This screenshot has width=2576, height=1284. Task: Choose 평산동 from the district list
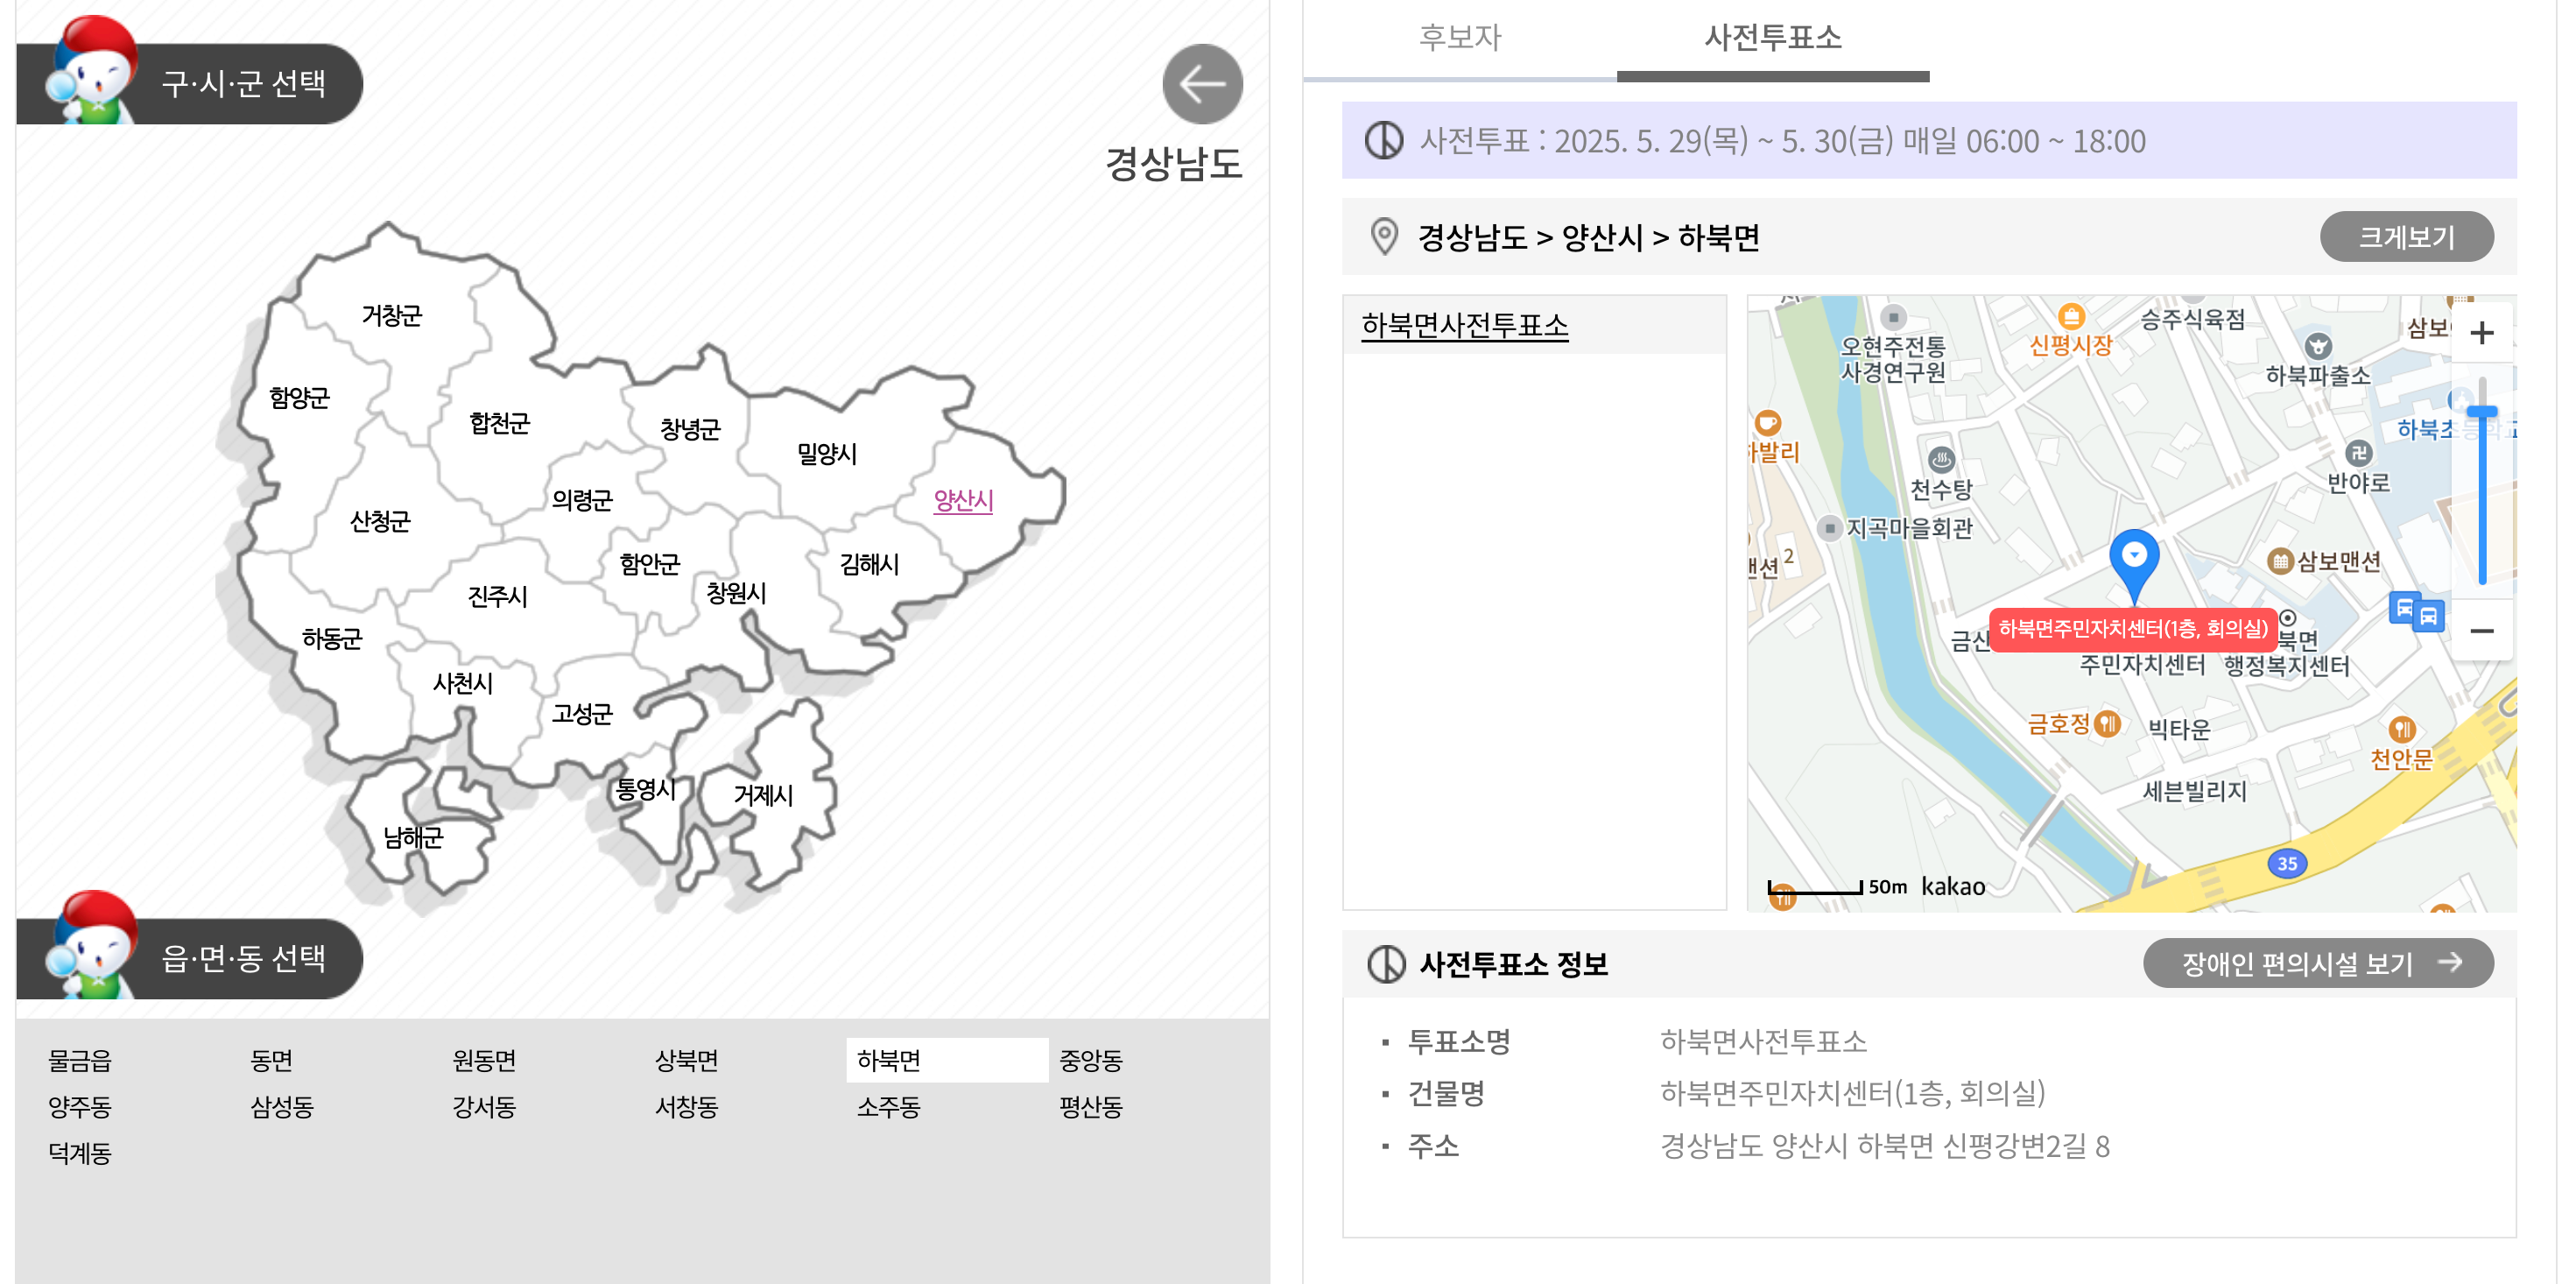click(x=1091, y=1107)
